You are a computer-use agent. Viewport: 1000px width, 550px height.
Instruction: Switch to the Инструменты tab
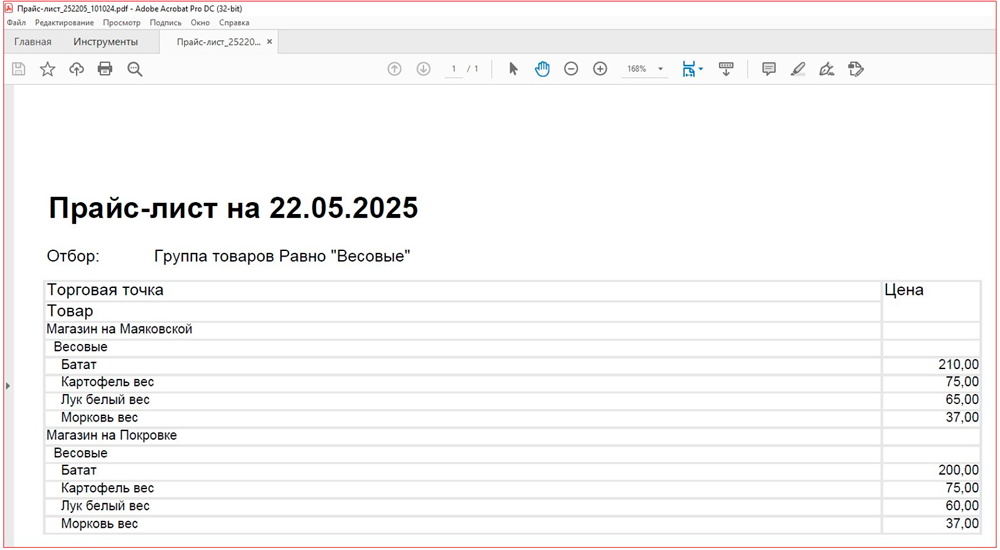pos(105,42)
